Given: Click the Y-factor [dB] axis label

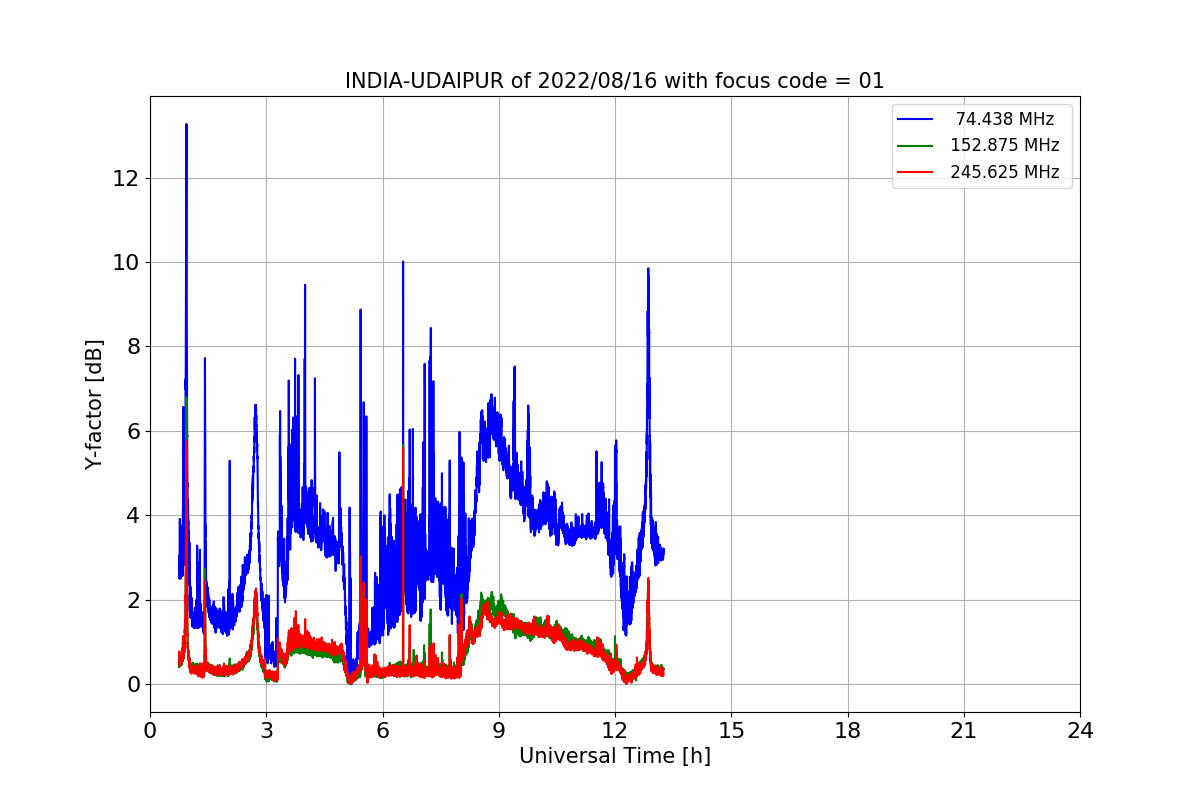Looking at the screenshot, I should coord(94,405).
